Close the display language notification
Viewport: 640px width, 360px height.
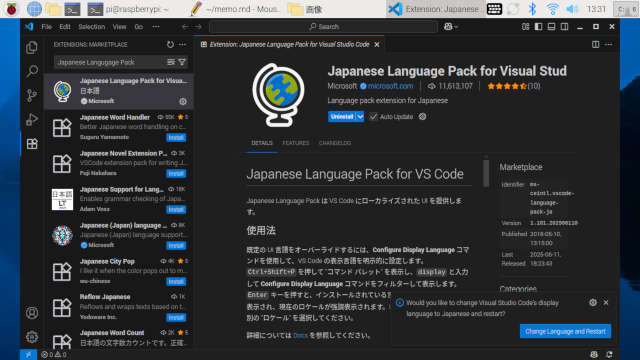[606, 302]
